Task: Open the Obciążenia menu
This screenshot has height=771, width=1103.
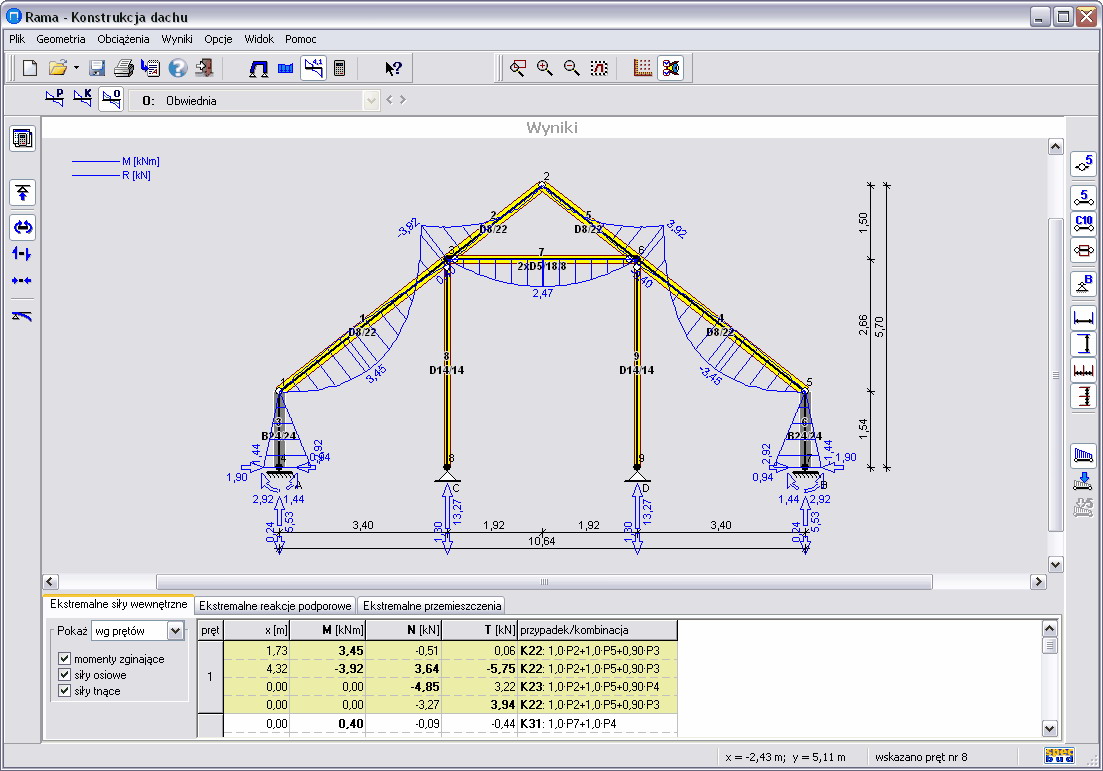Action: (x=123, y=39)
